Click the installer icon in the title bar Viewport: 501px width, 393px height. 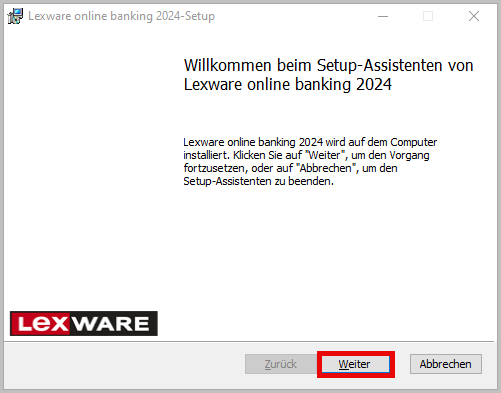(15, 16)
